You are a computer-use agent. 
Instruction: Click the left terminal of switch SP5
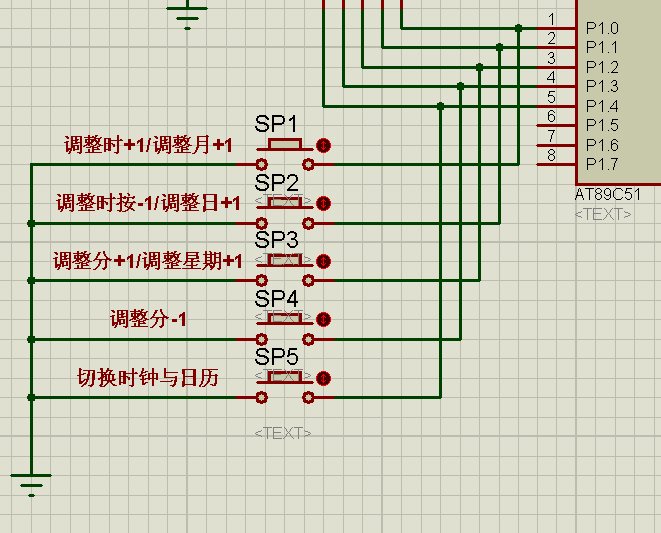coord(261,397)
